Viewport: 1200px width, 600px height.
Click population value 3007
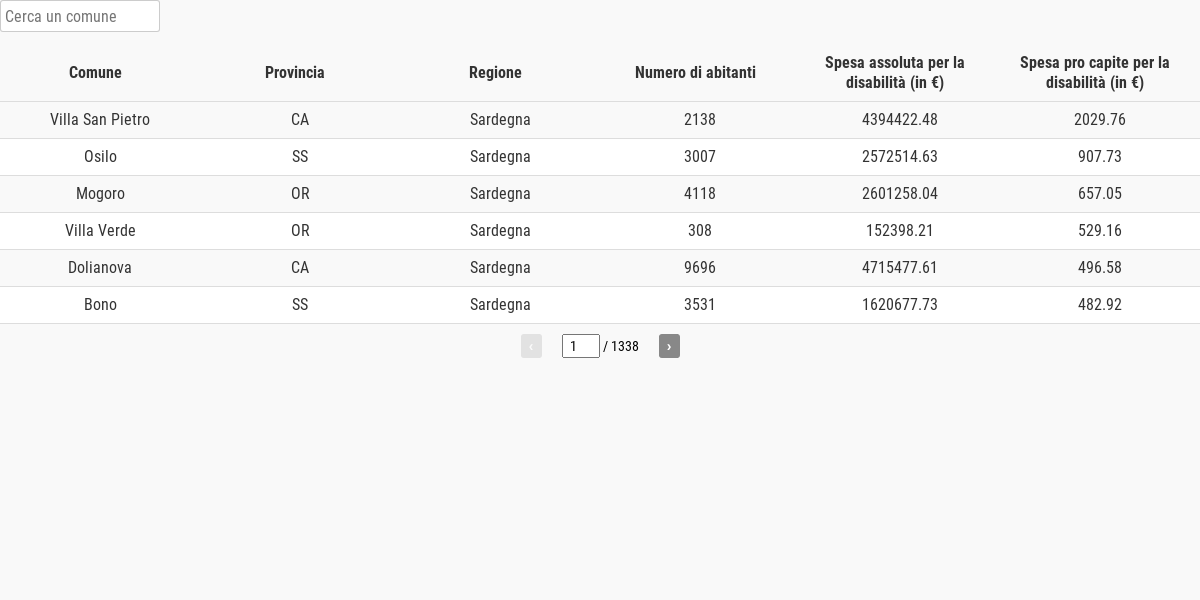click(700, 157)
